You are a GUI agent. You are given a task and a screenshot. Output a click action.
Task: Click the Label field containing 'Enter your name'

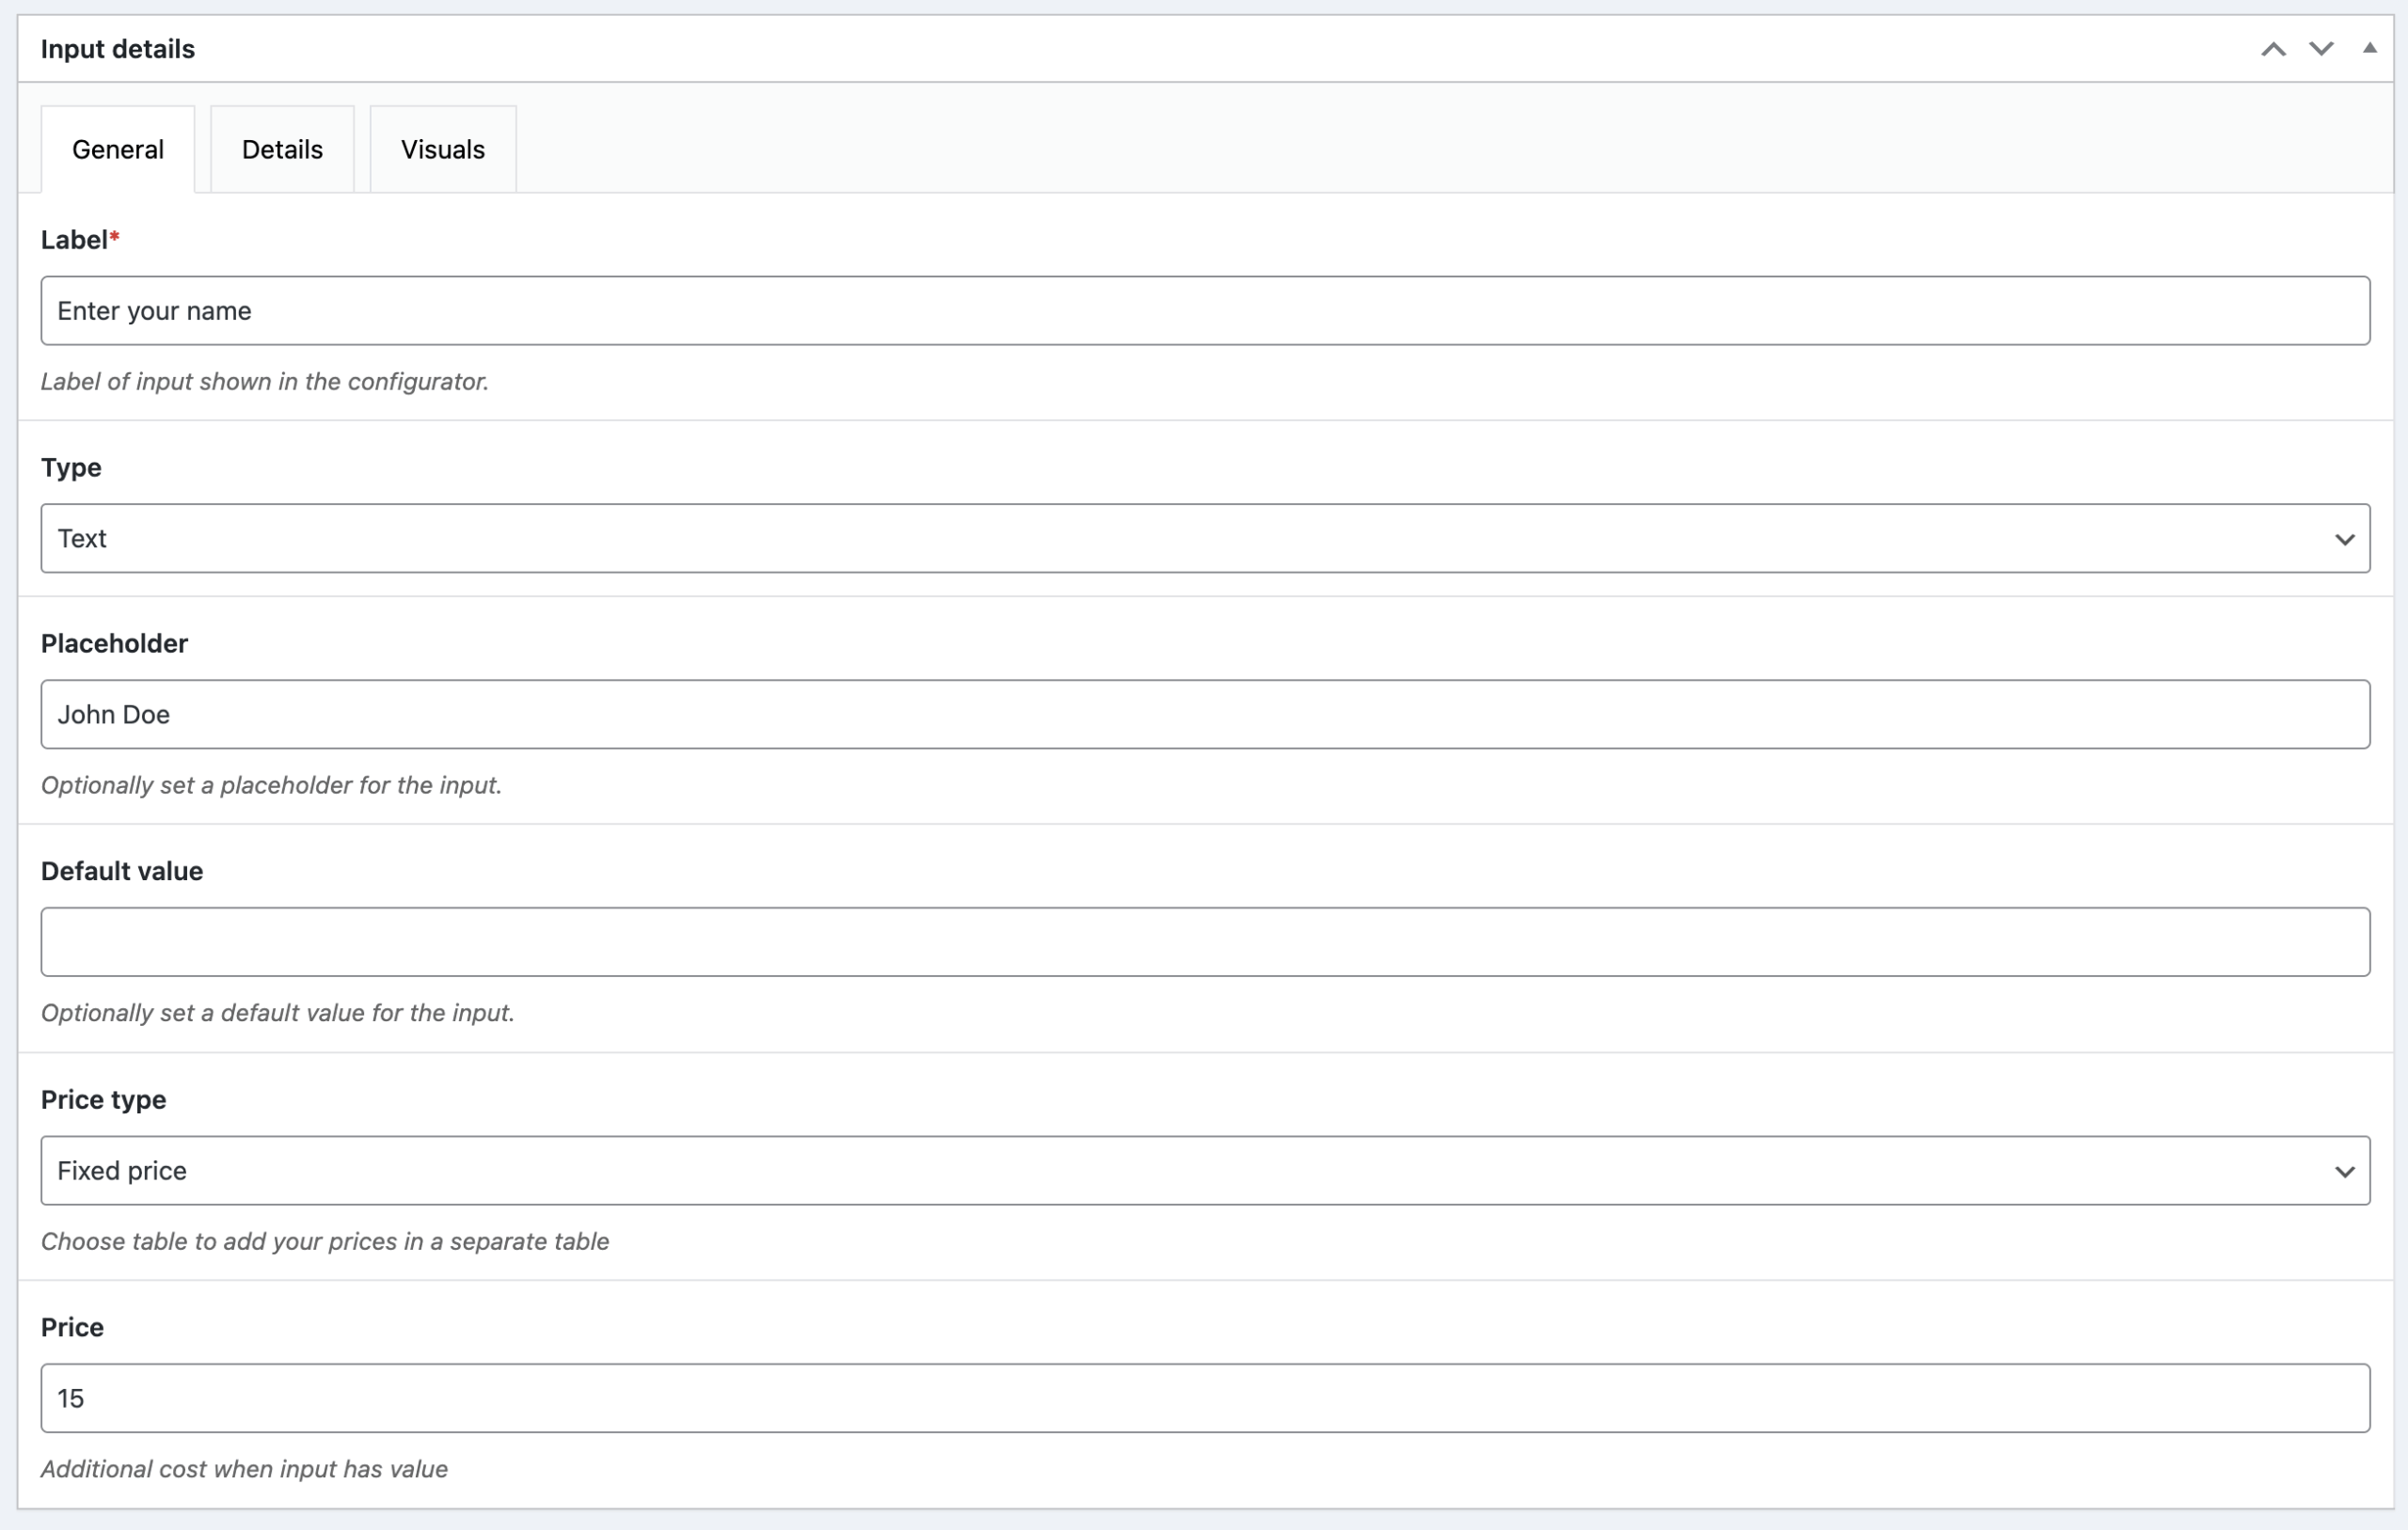[x=1204, y=311]
